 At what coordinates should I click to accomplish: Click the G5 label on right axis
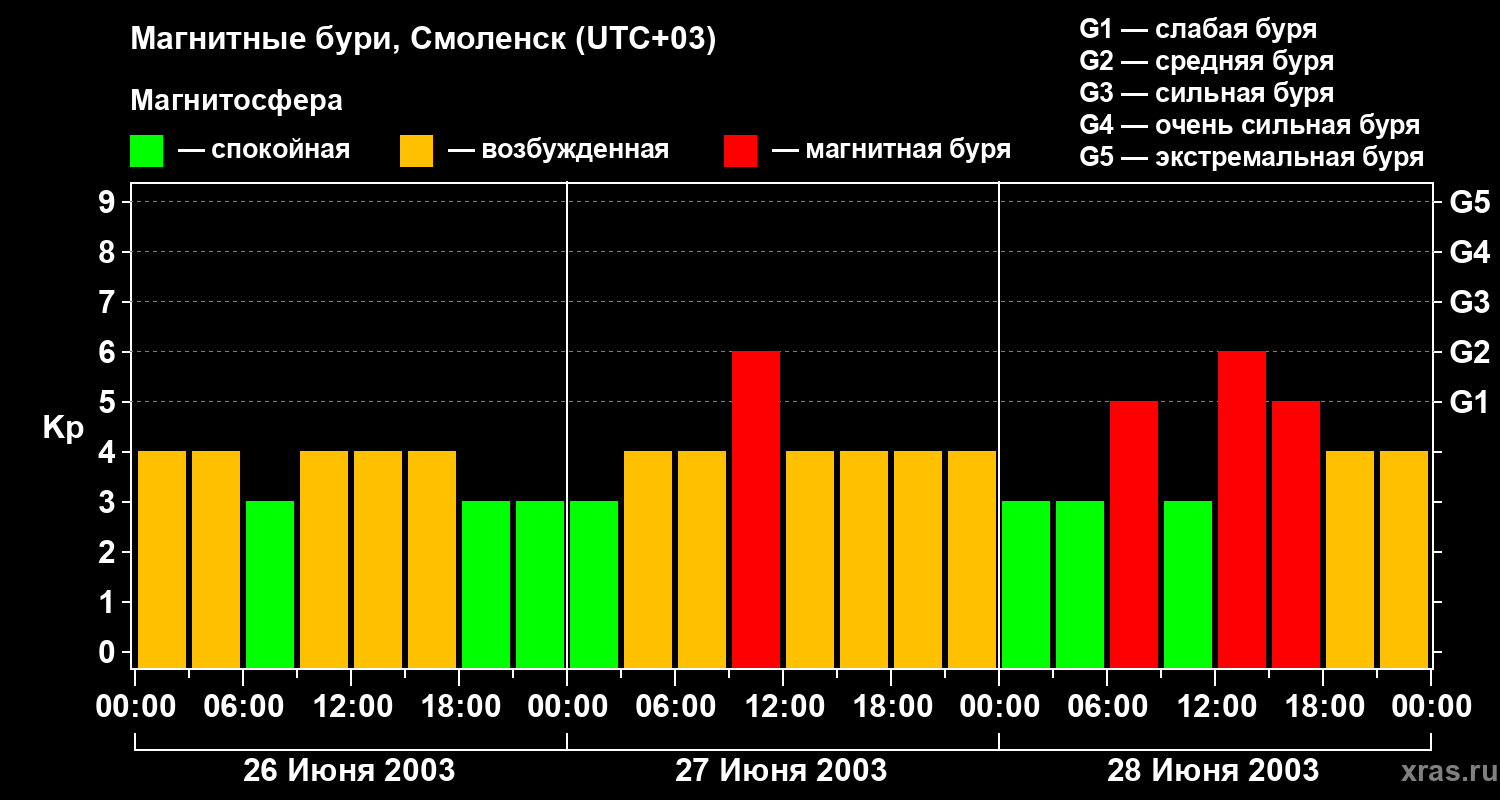click(x=1470, y=202)
